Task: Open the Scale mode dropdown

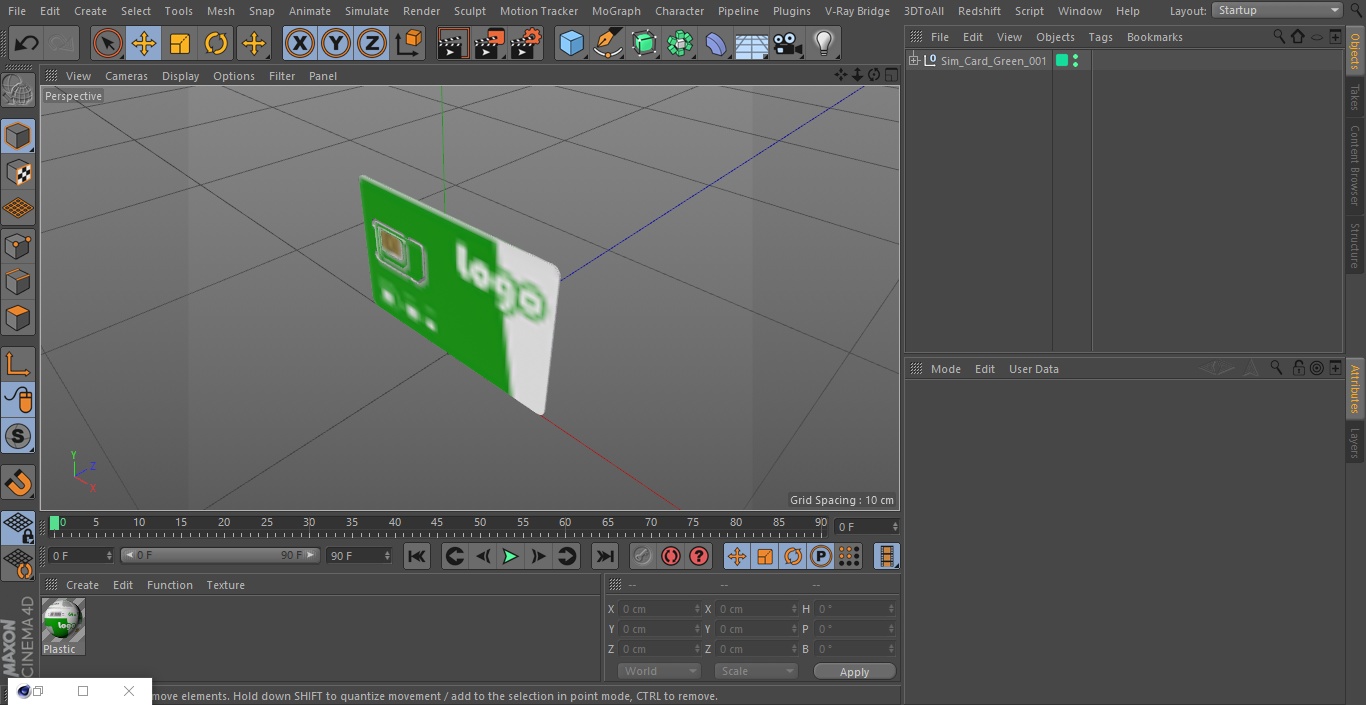Action: click(756, 671)
